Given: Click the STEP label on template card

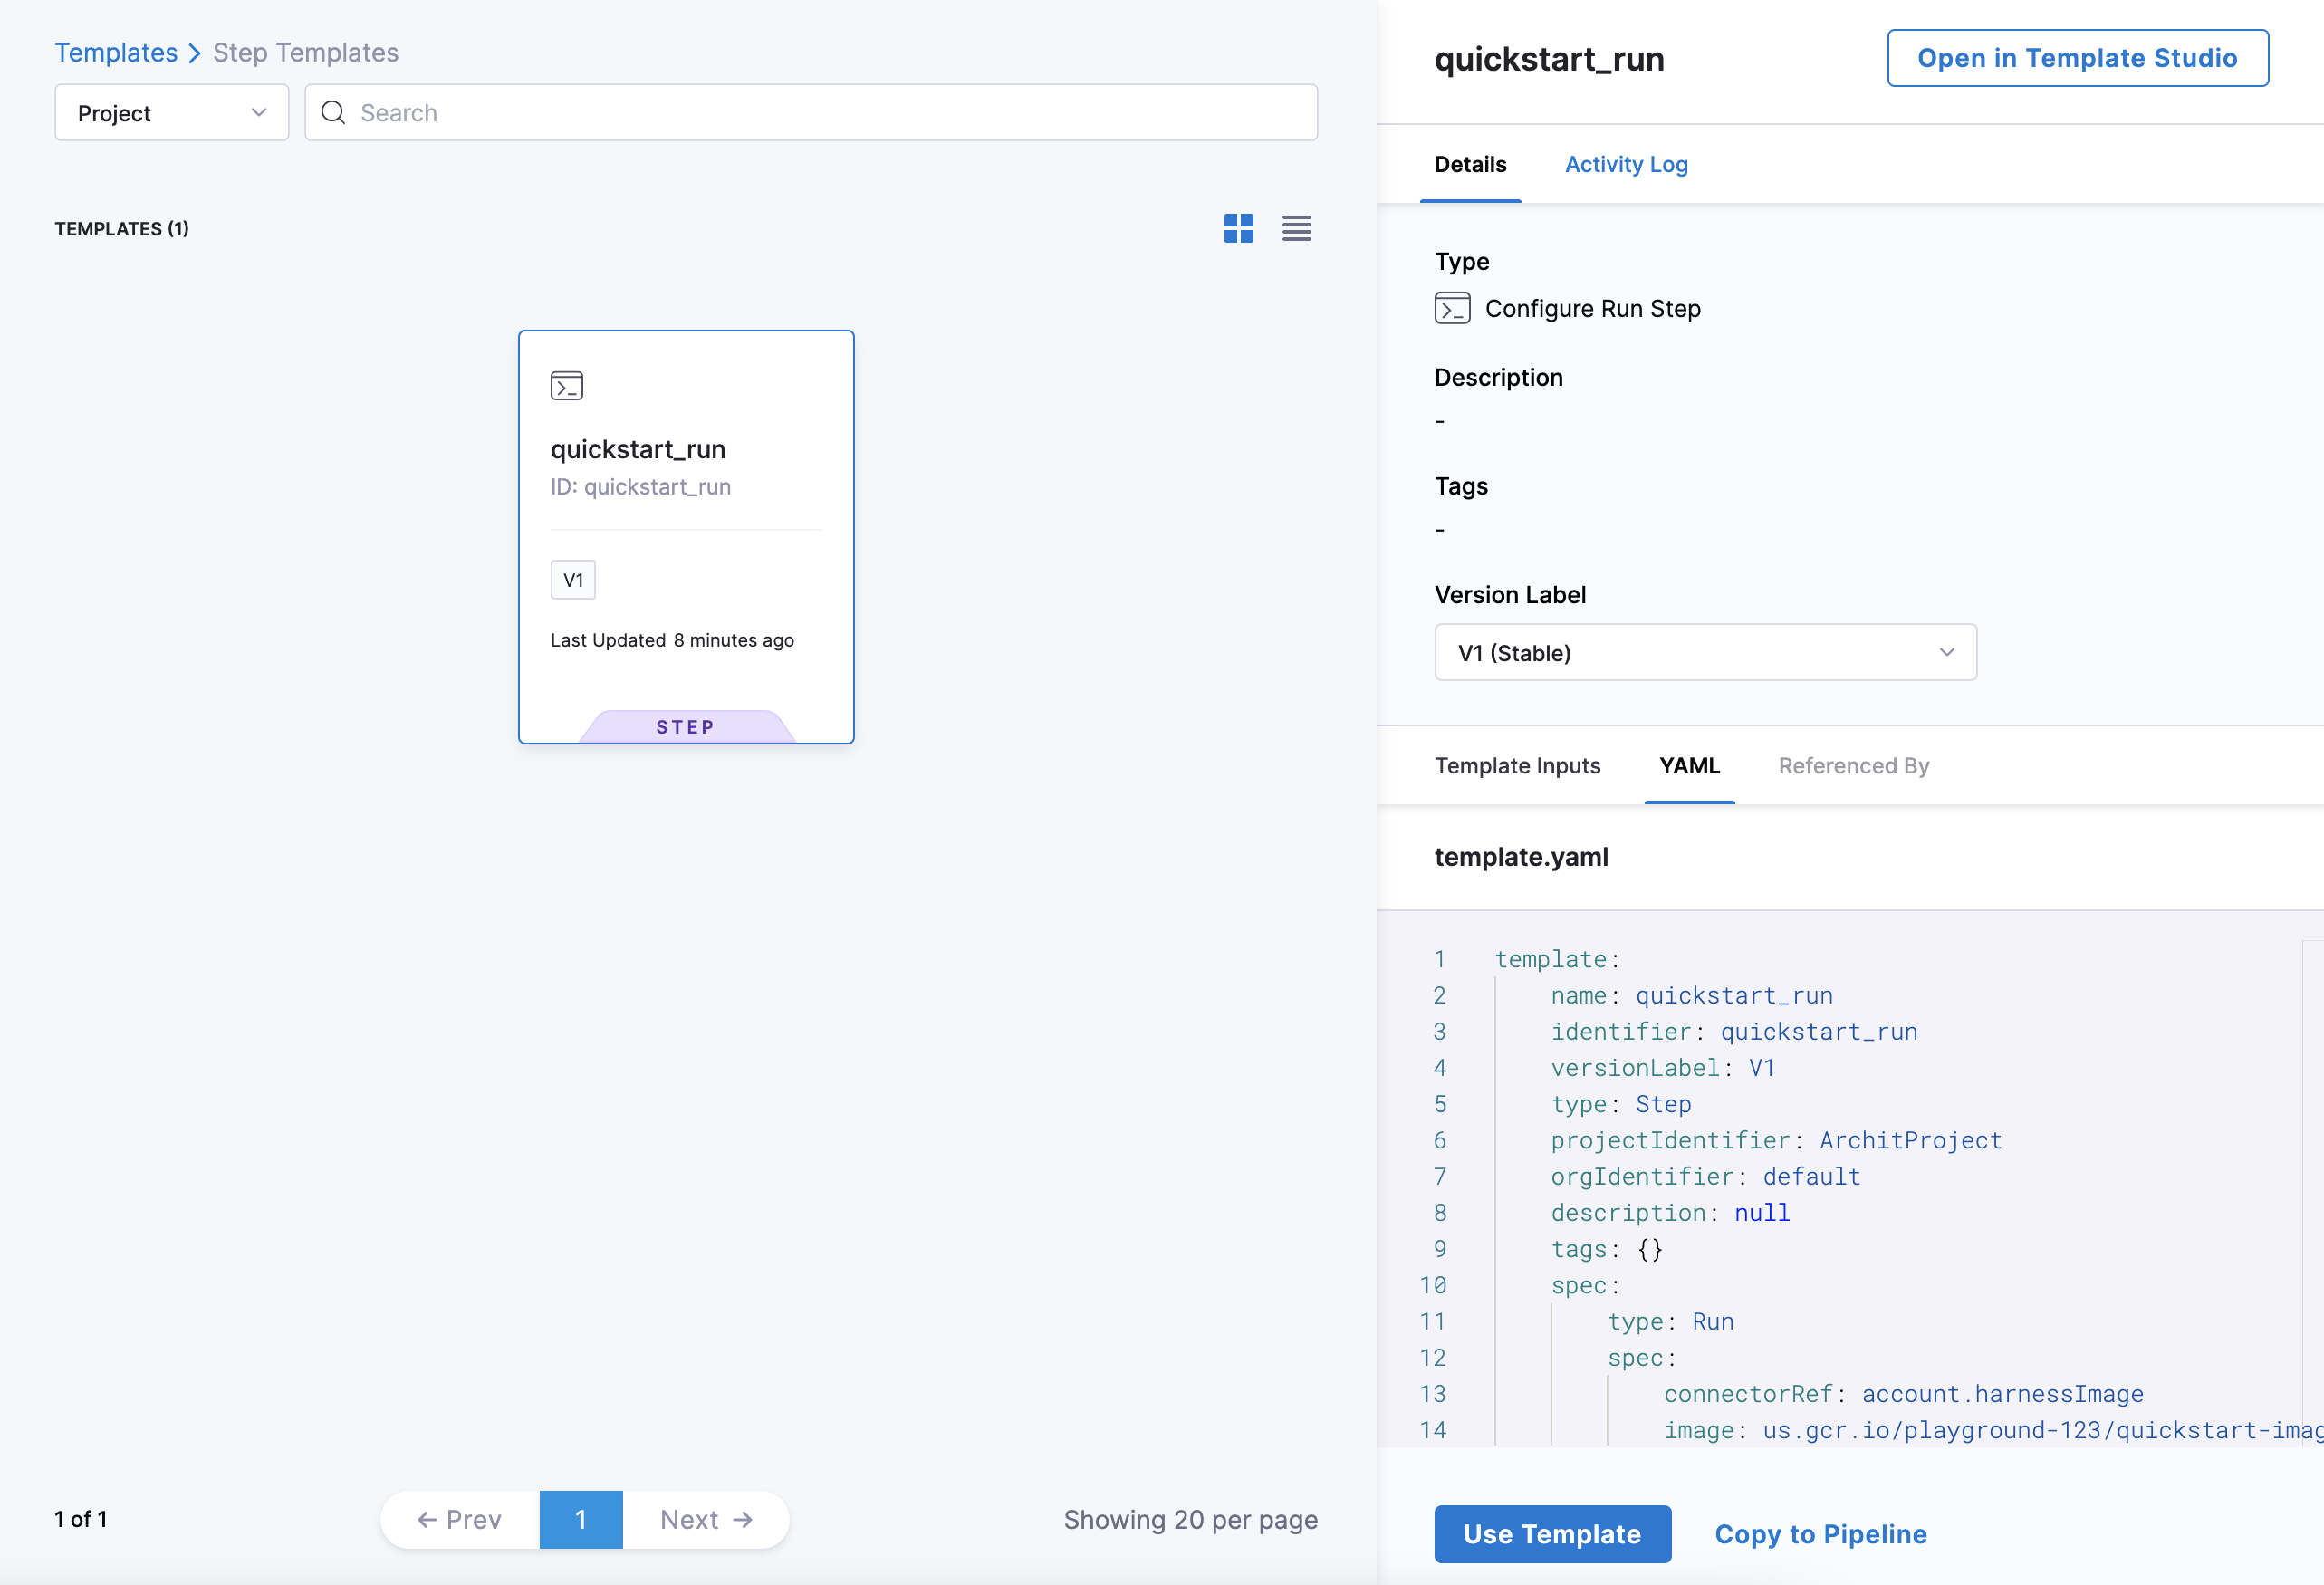Looking at the screenshot, I should (x=685, y=727).
